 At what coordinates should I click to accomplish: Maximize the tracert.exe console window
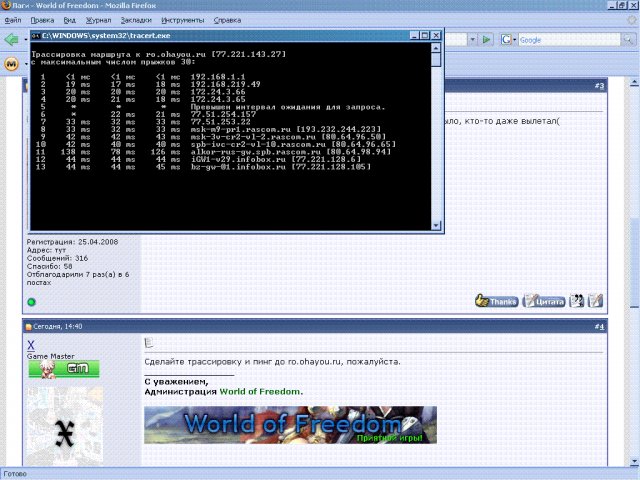[x=425, y=36]
